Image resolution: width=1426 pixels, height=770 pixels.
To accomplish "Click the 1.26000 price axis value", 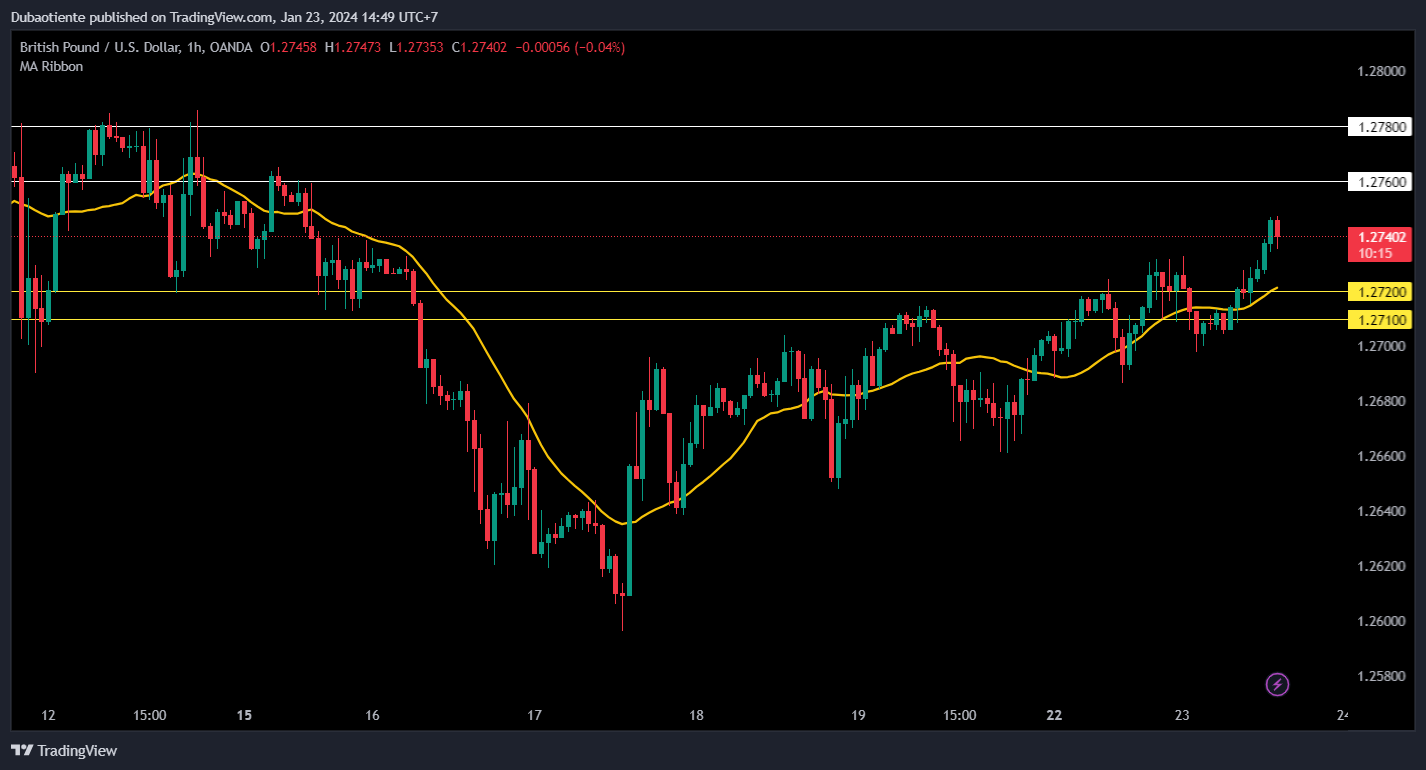I will point(1380,622).
